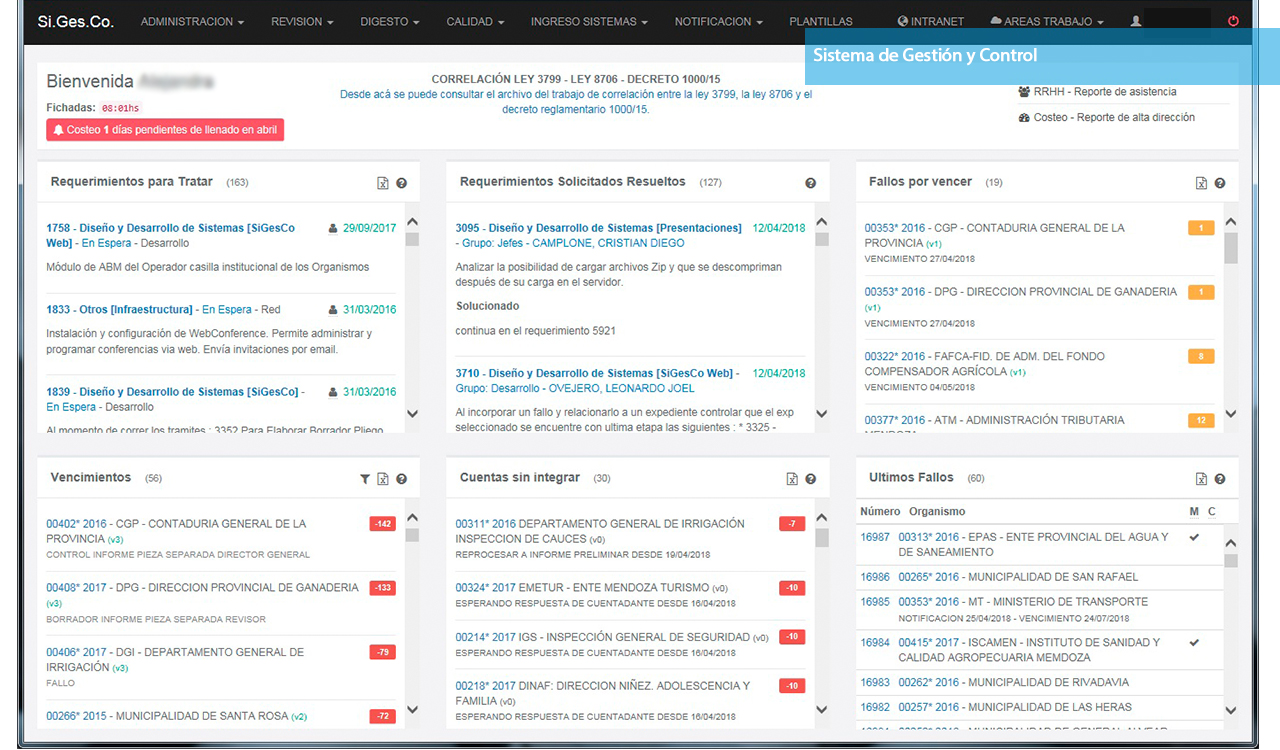The height and width of the screenshot is (750, 1280).
Task: Go to PLANTILLAS in the navbar
Action: tap(820, 21)
